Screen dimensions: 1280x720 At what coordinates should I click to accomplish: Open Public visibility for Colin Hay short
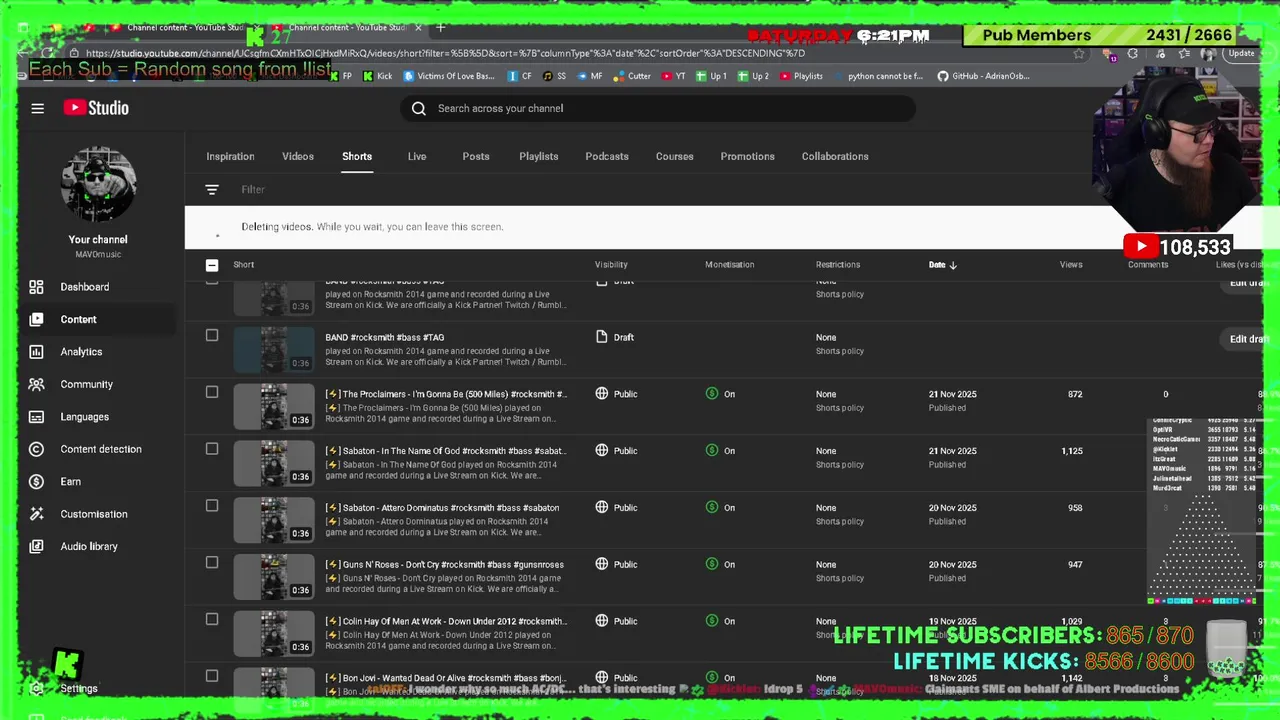616,621
